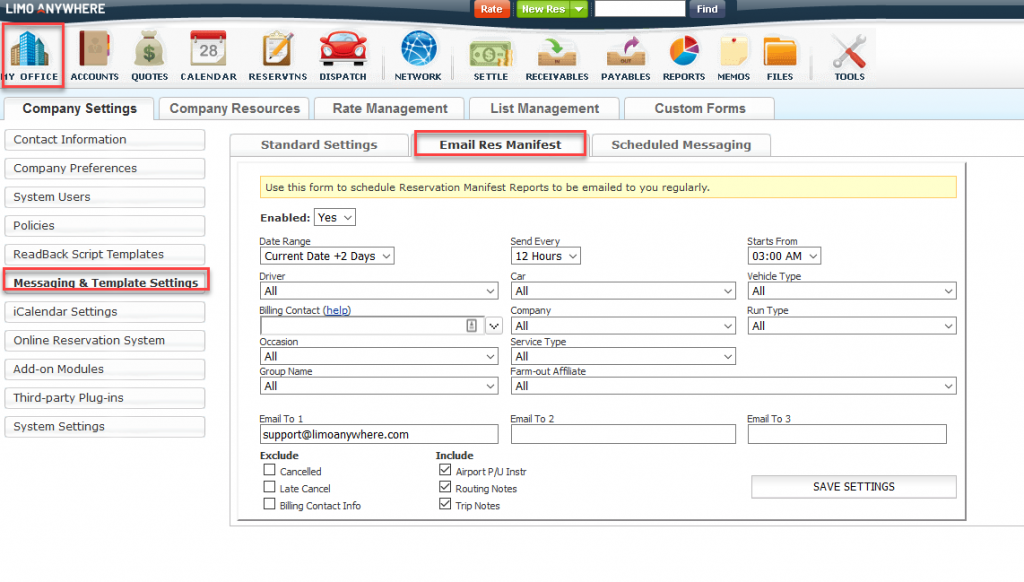Uncheck the Routing Notes checkbox

(445, 488)
